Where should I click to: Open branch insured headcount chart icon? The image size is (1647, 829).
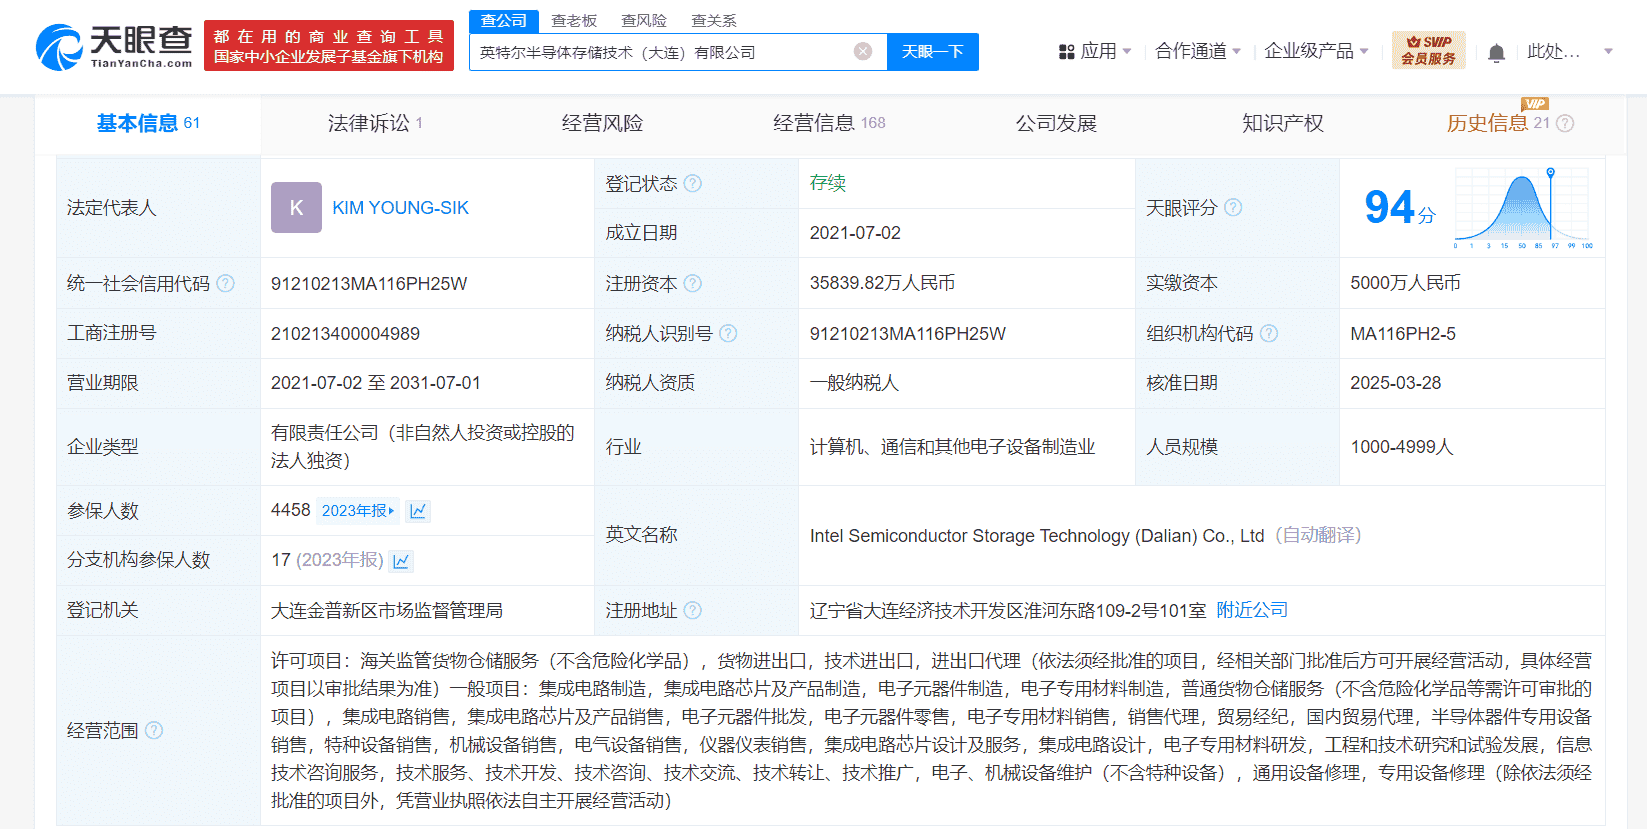(401, 561)
